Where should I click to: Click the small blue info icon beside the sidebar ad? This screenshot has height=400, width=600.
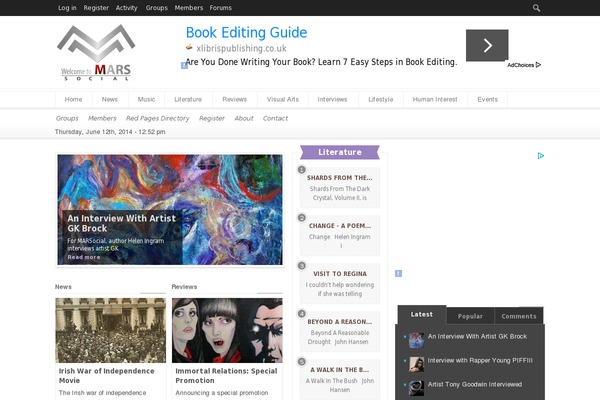click(398, 273)
